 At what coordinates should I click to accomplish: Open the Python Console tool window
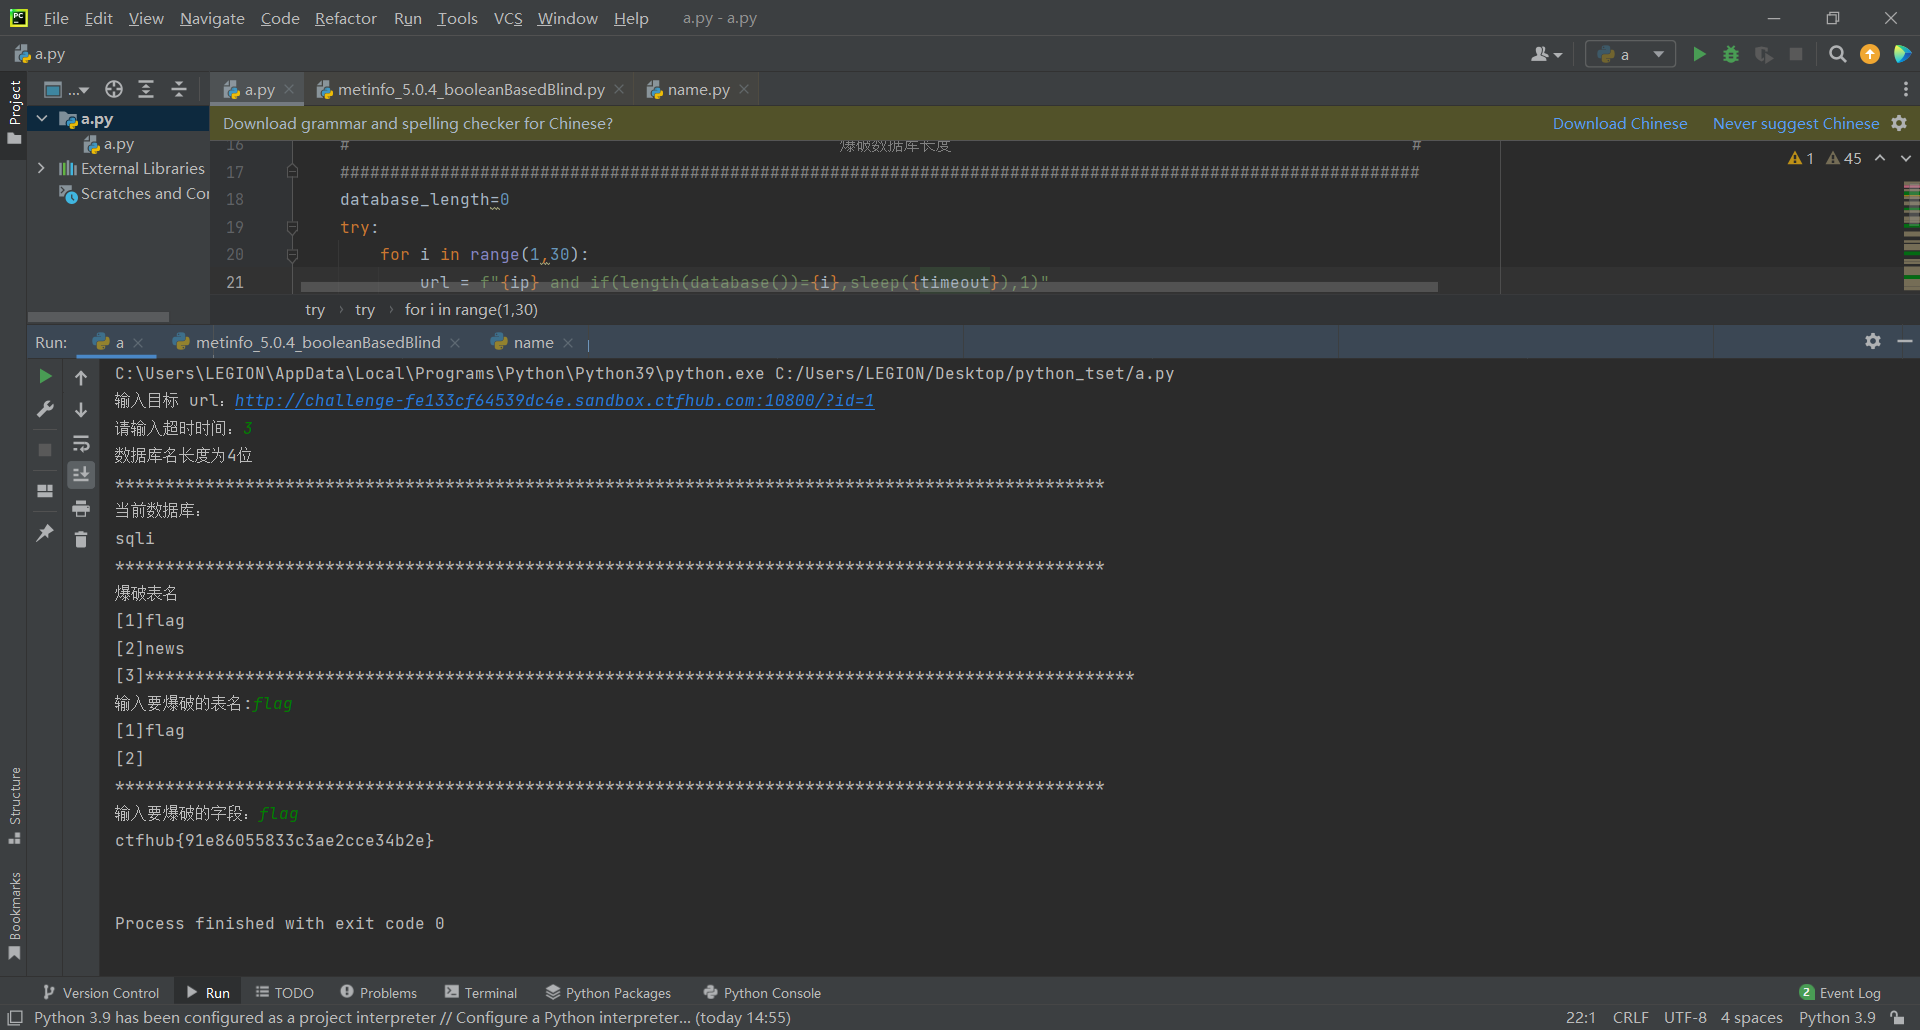(x=762, y=992)
